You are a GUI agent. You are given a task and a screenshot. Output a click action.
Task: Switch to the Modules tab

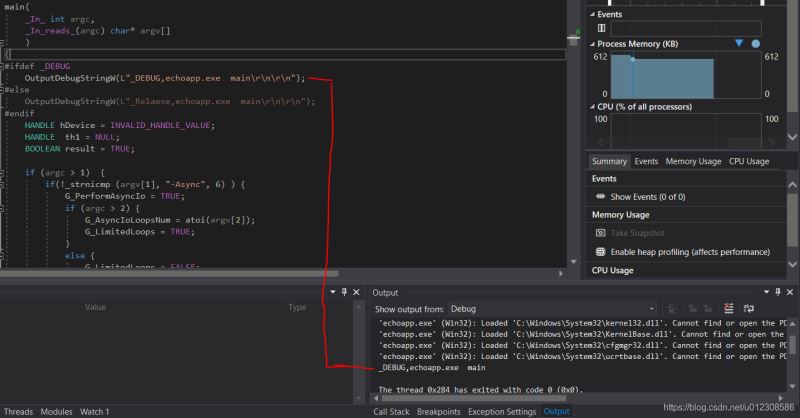click(56, 411)
